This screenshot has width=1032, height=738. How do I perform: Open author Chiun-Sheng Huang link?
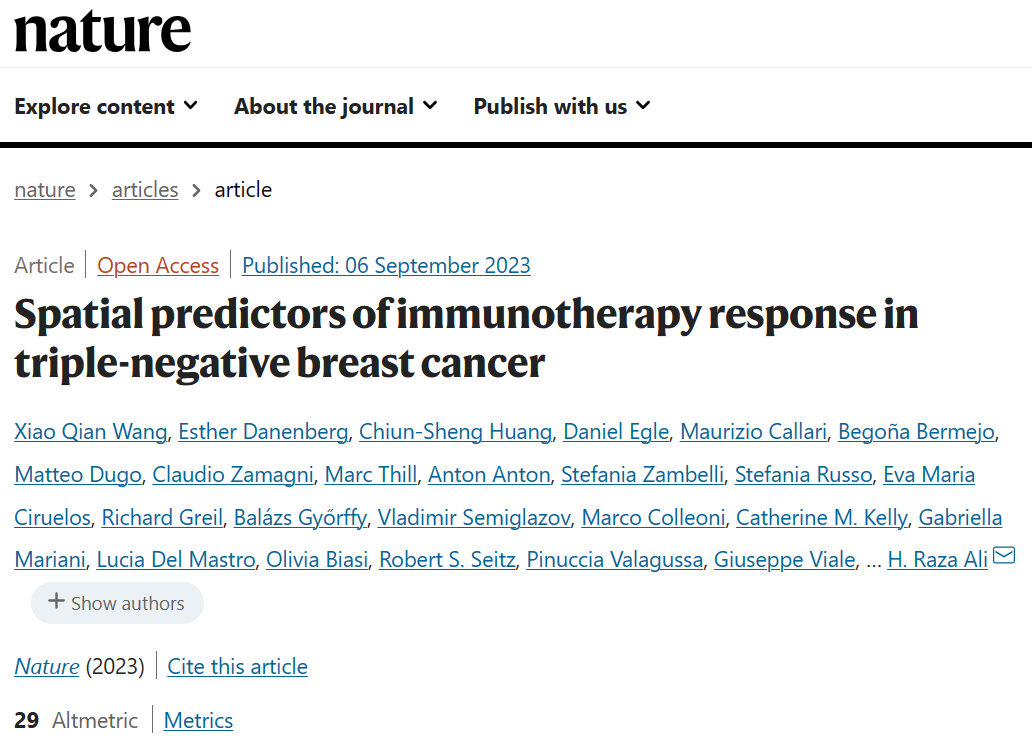(x=455, y=432)
